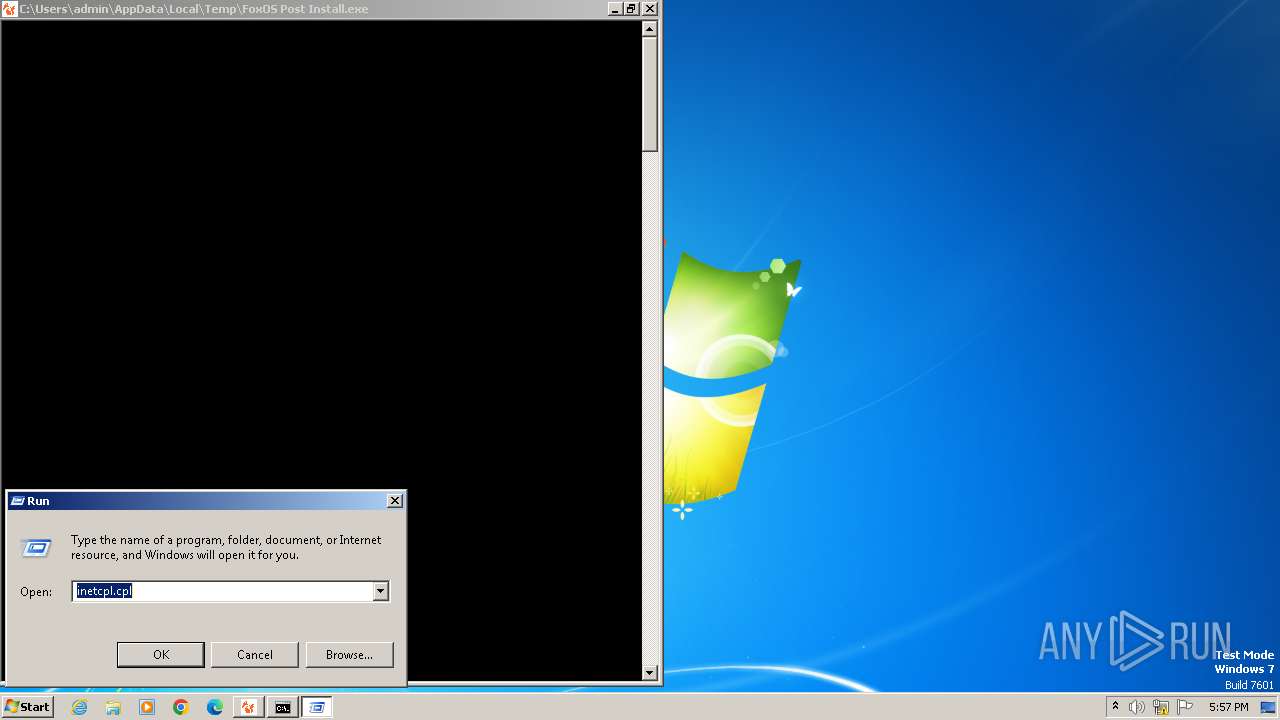The image size is (1280, 720).
Task: Click OK in the Run dialog
Action: pyautogui.click(x=161, y=655)
